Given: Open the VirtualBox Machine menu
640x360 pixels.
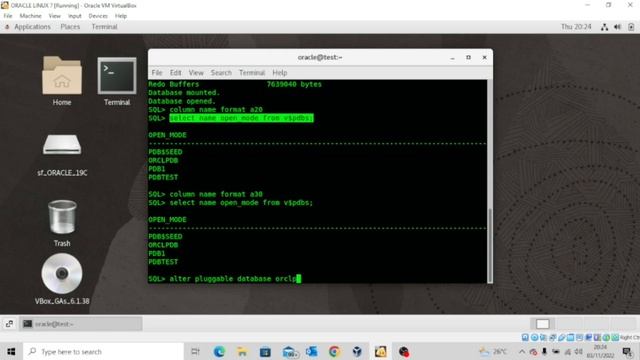Looking at the screenshot, I should (31, 16).
